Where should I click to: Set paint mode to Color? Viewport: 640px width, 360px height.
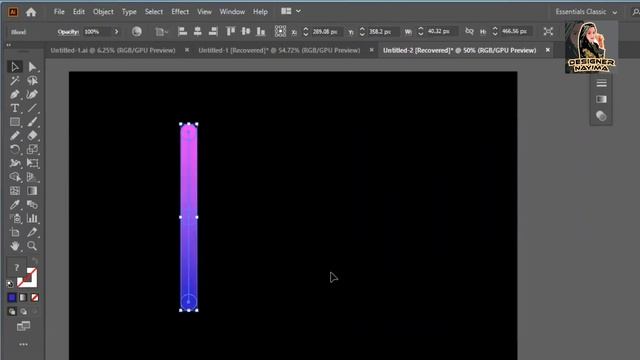pyautogui.click(x=12, y=298)
